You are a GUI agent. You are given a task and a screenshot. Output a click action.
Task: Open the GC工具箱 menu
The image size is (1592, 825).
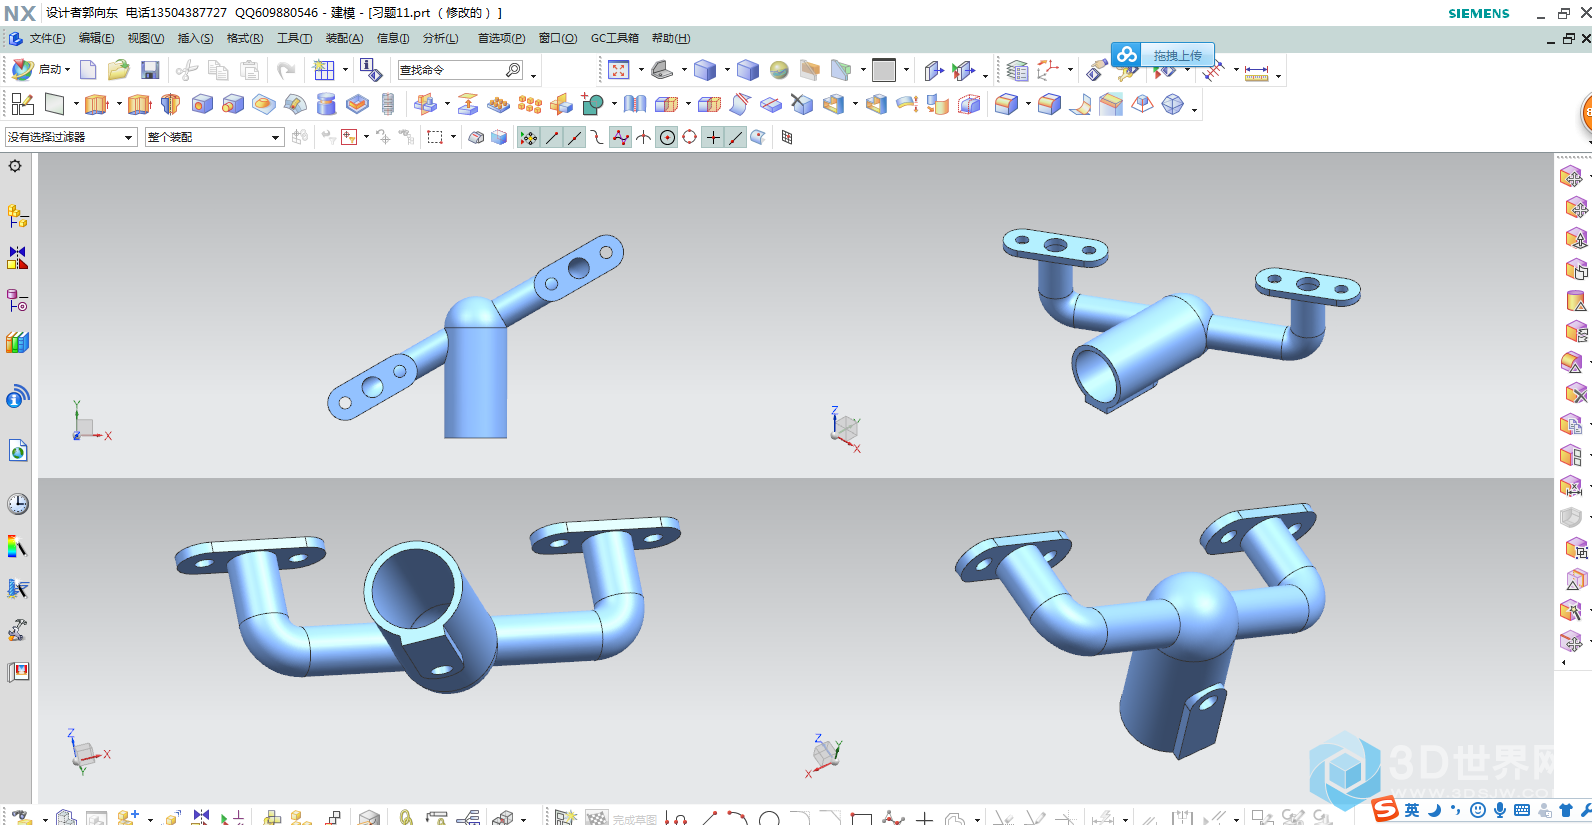click(x=615, y=38)
